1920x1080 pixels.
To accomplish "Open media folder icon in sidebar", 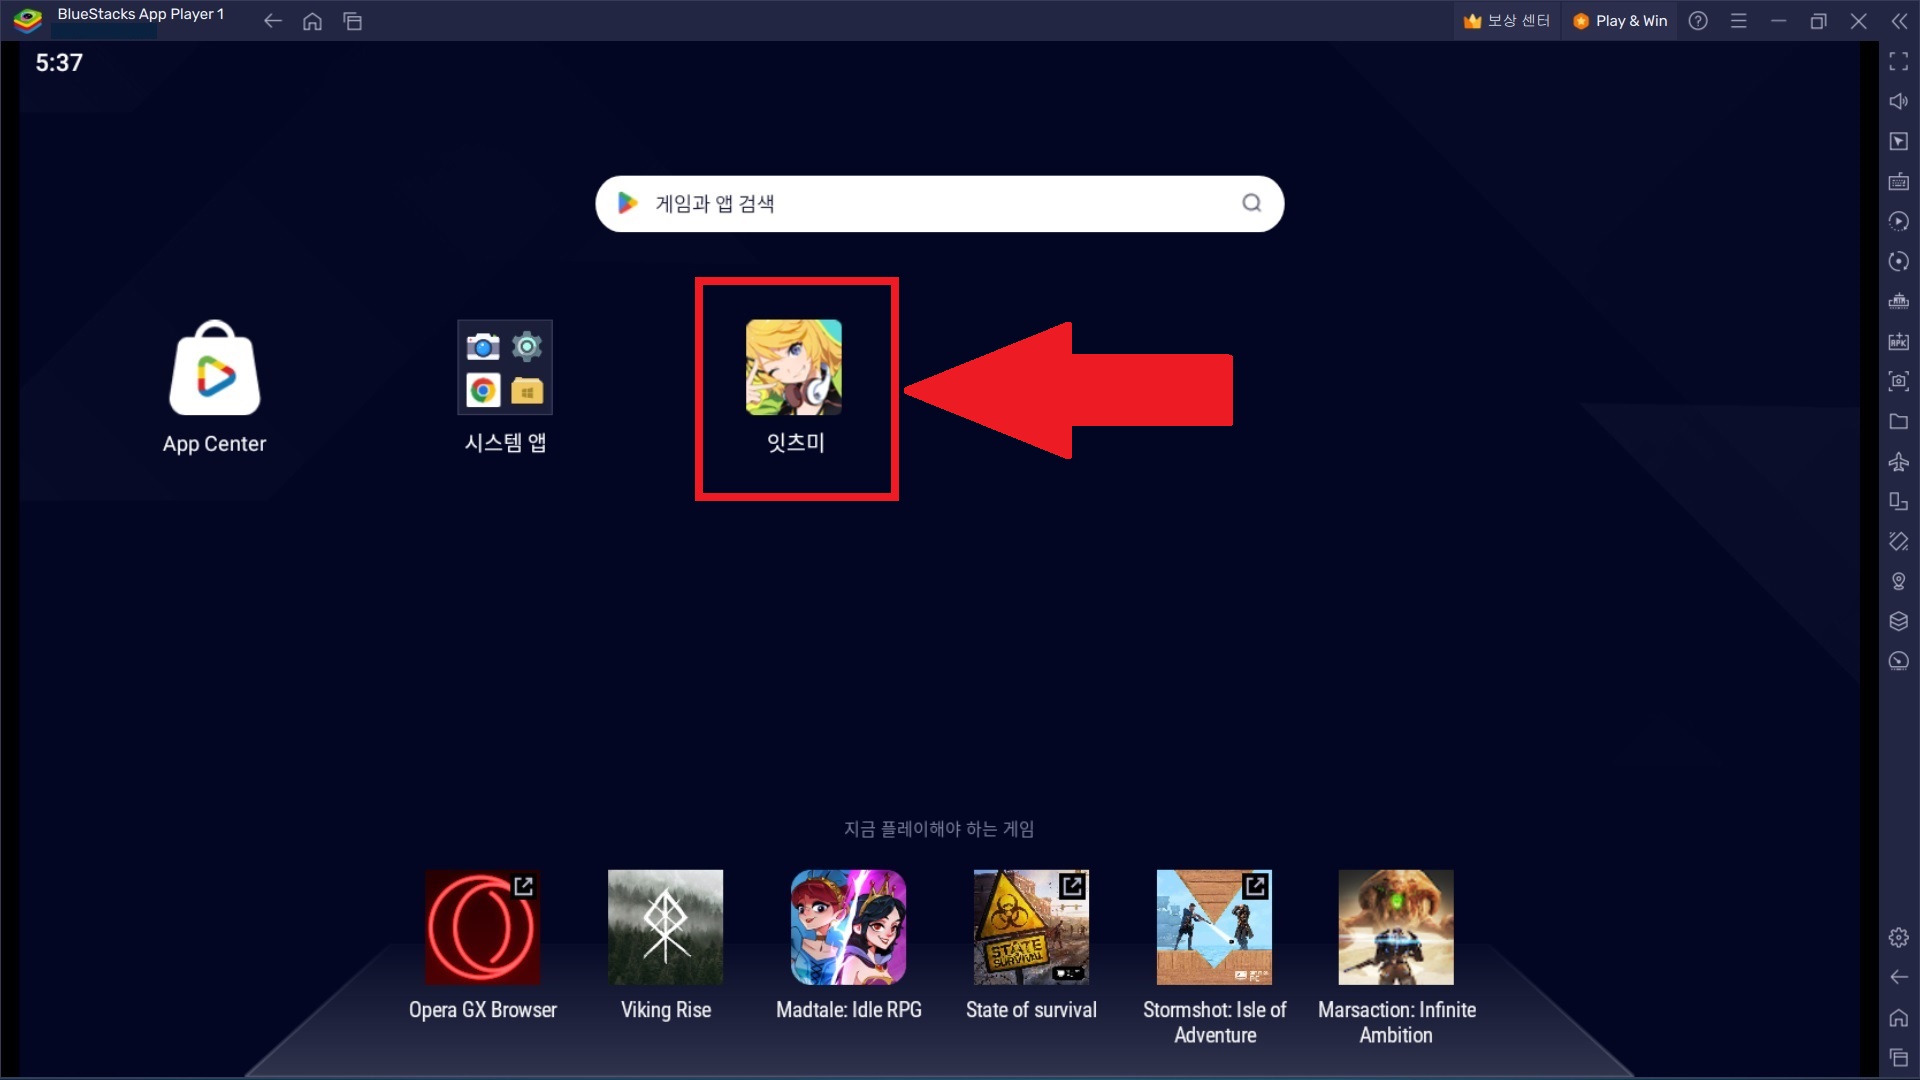I will 1899,422.
